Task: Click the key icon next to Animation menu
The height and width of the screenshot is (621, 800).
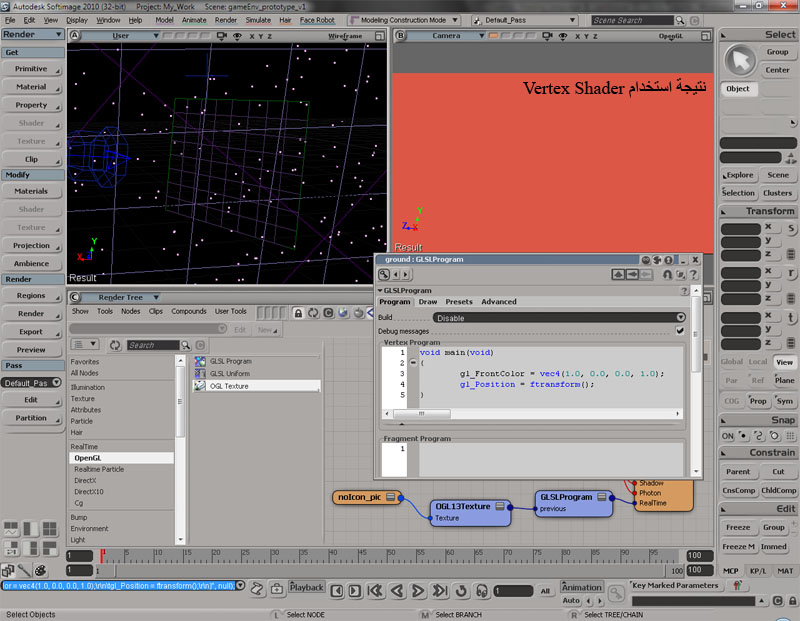Action: tap(616, 593)
